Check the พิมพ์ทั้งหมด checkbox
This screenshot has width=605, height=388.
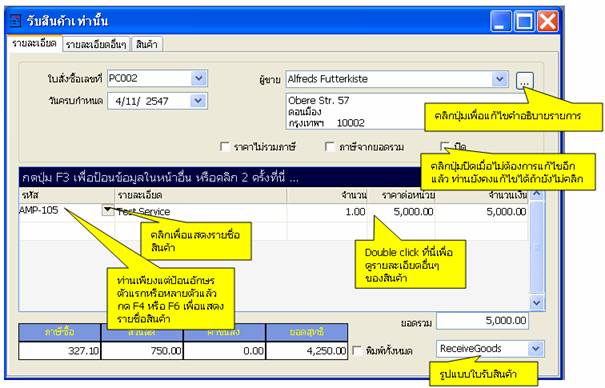pyautogui.click(x=357, y=350)
